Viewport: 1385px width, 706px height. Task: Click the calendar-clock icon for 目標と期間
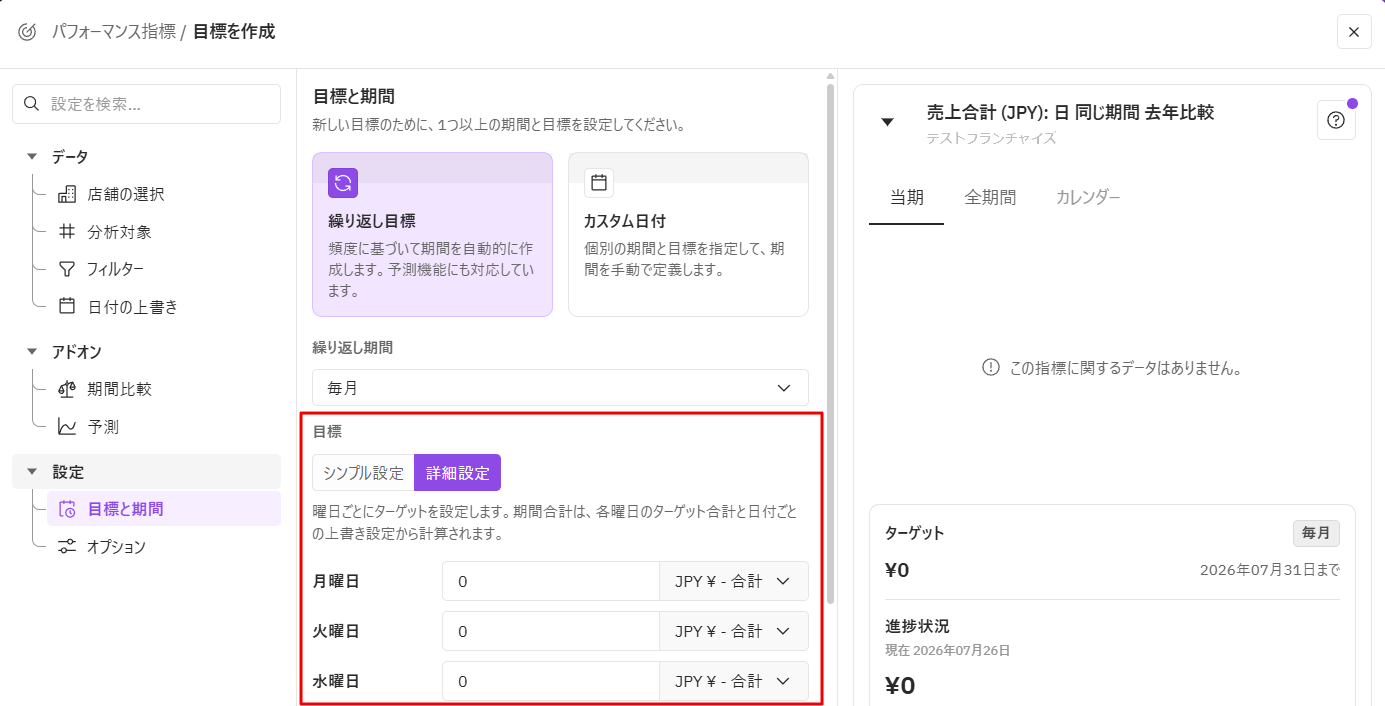pyautogui.click(x=67, y=509)
